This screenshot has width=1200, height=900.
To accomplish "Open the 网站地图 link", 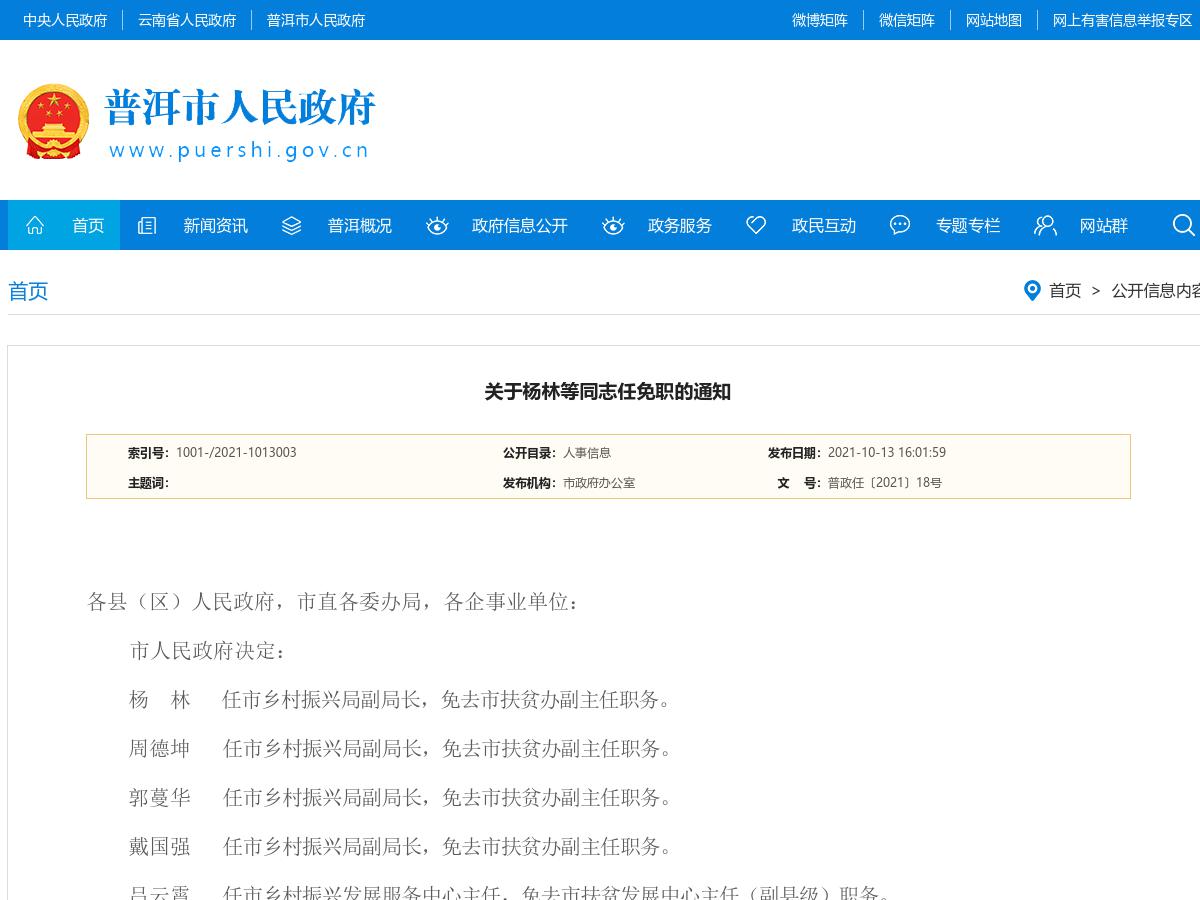I will click(993, 20).
